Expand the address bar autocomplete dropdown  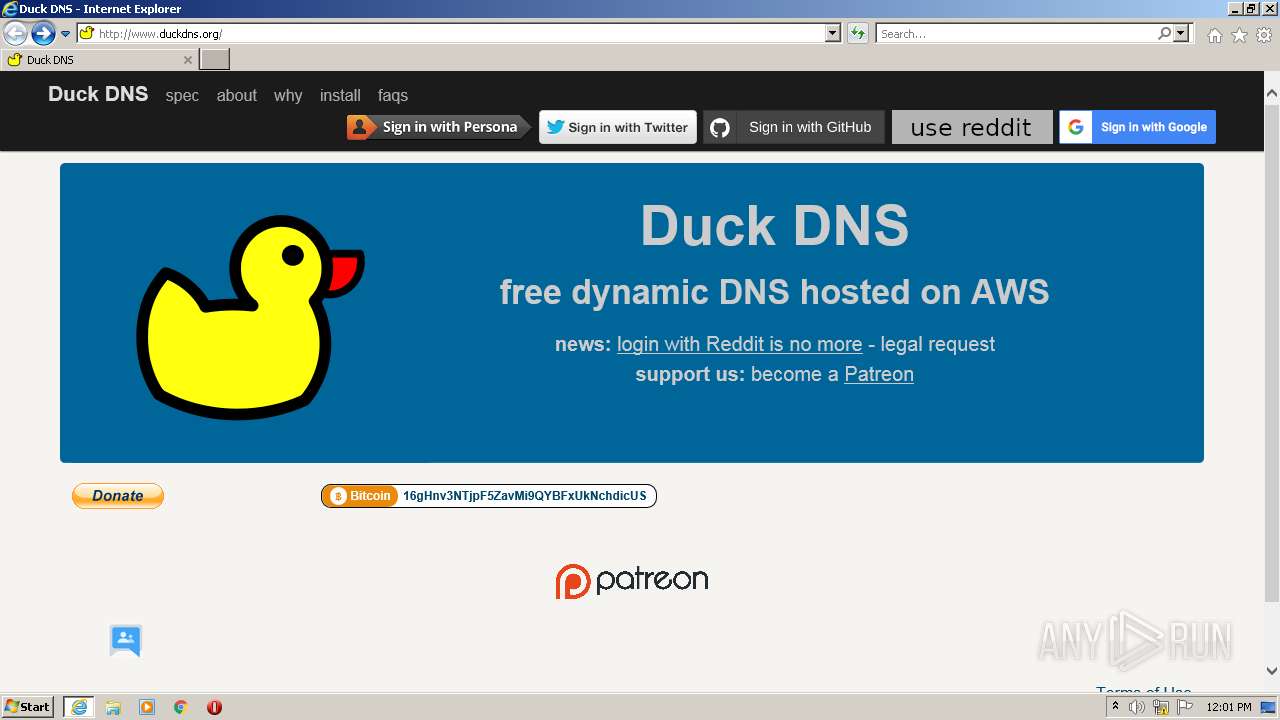(x=833, y=34)
